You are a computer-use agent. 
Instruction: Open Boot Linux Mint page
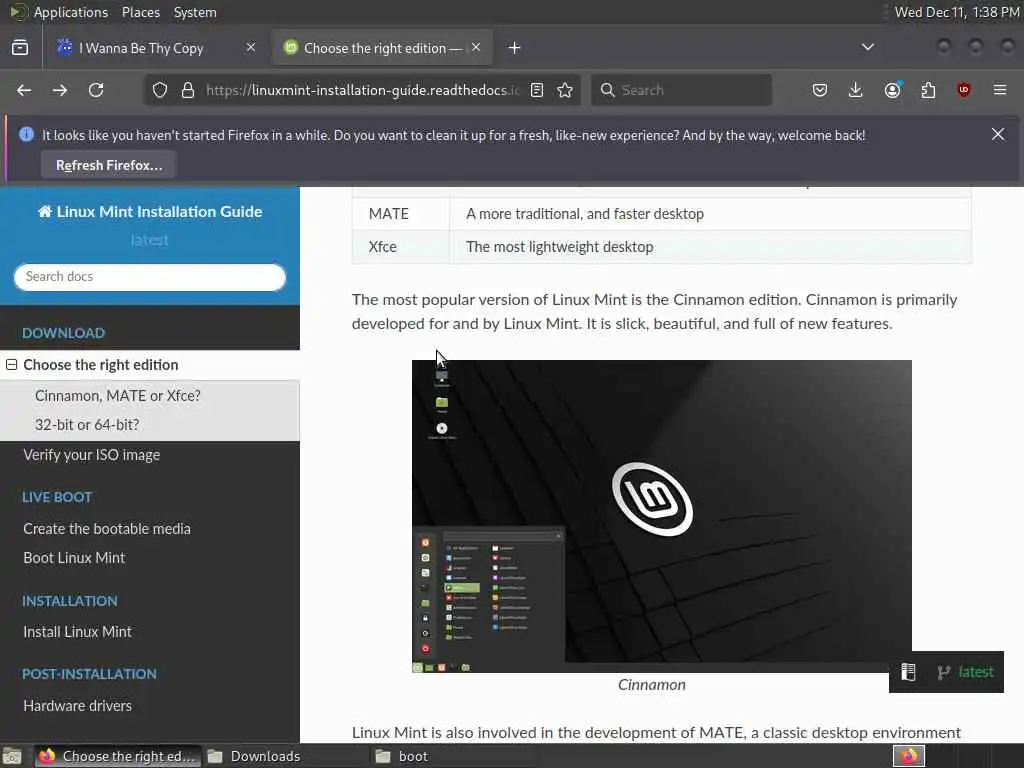click(74, 558)
